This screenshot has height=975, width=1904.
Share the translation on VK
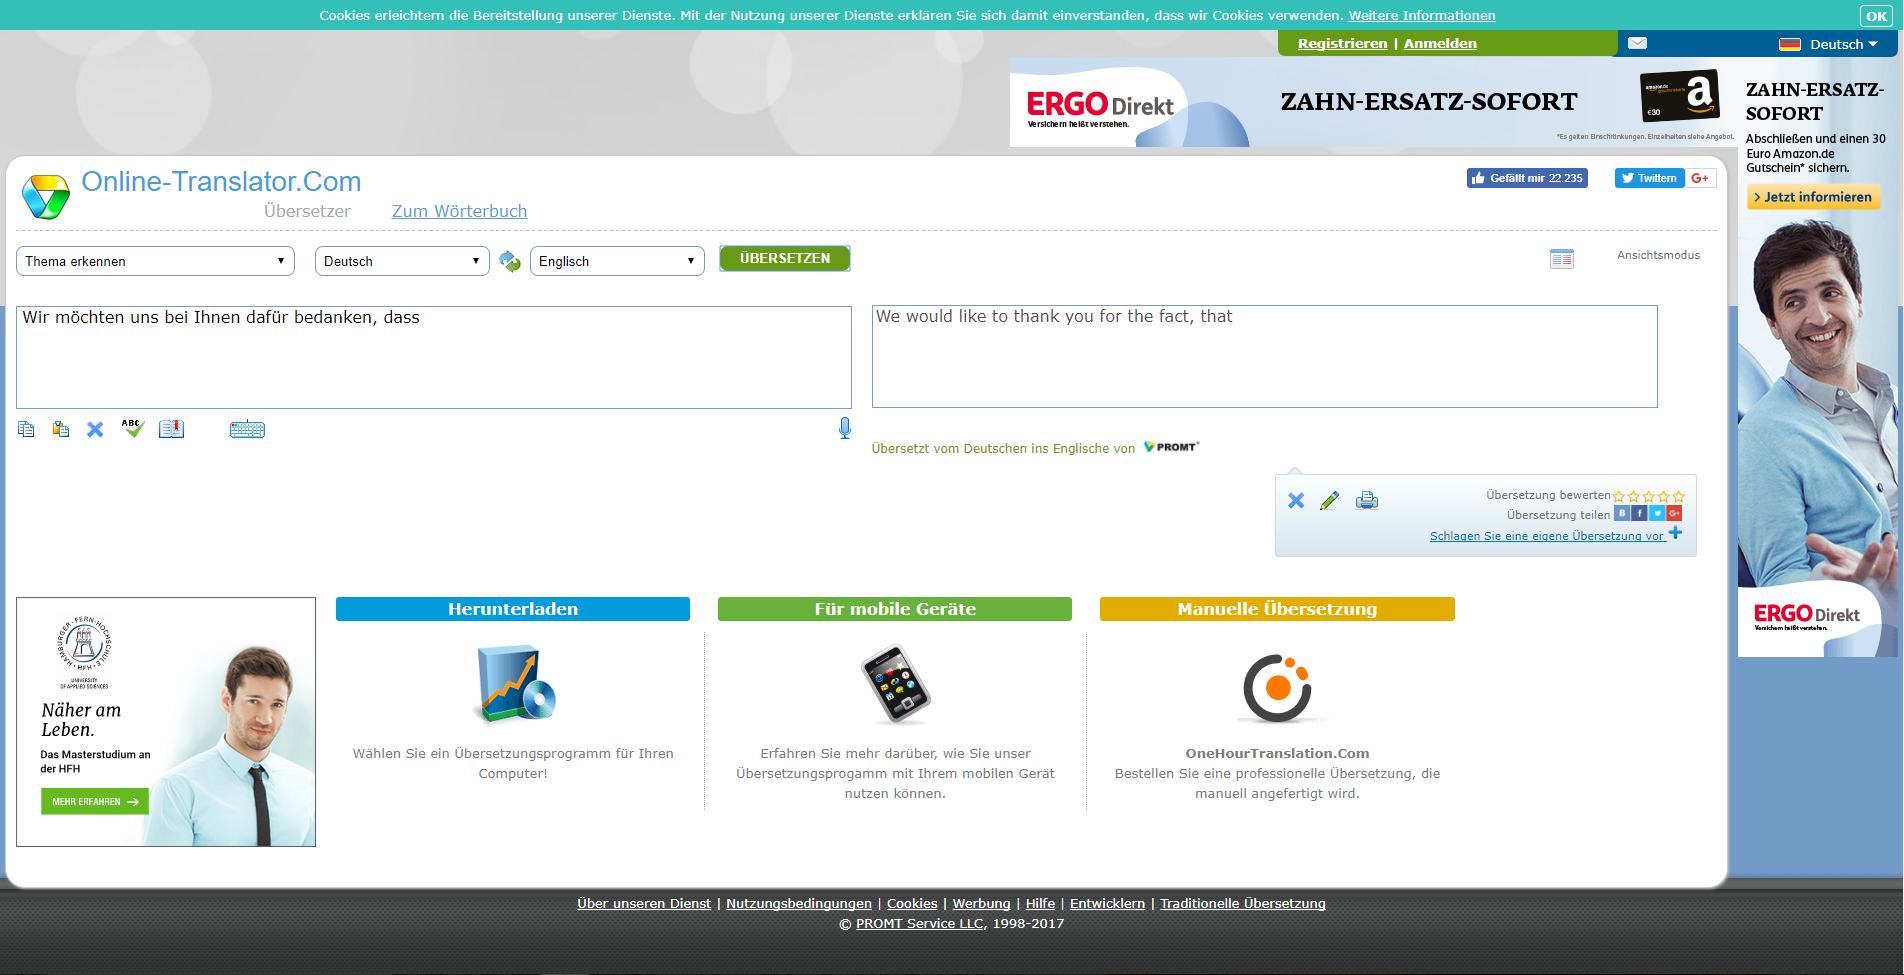[1622, 513]
